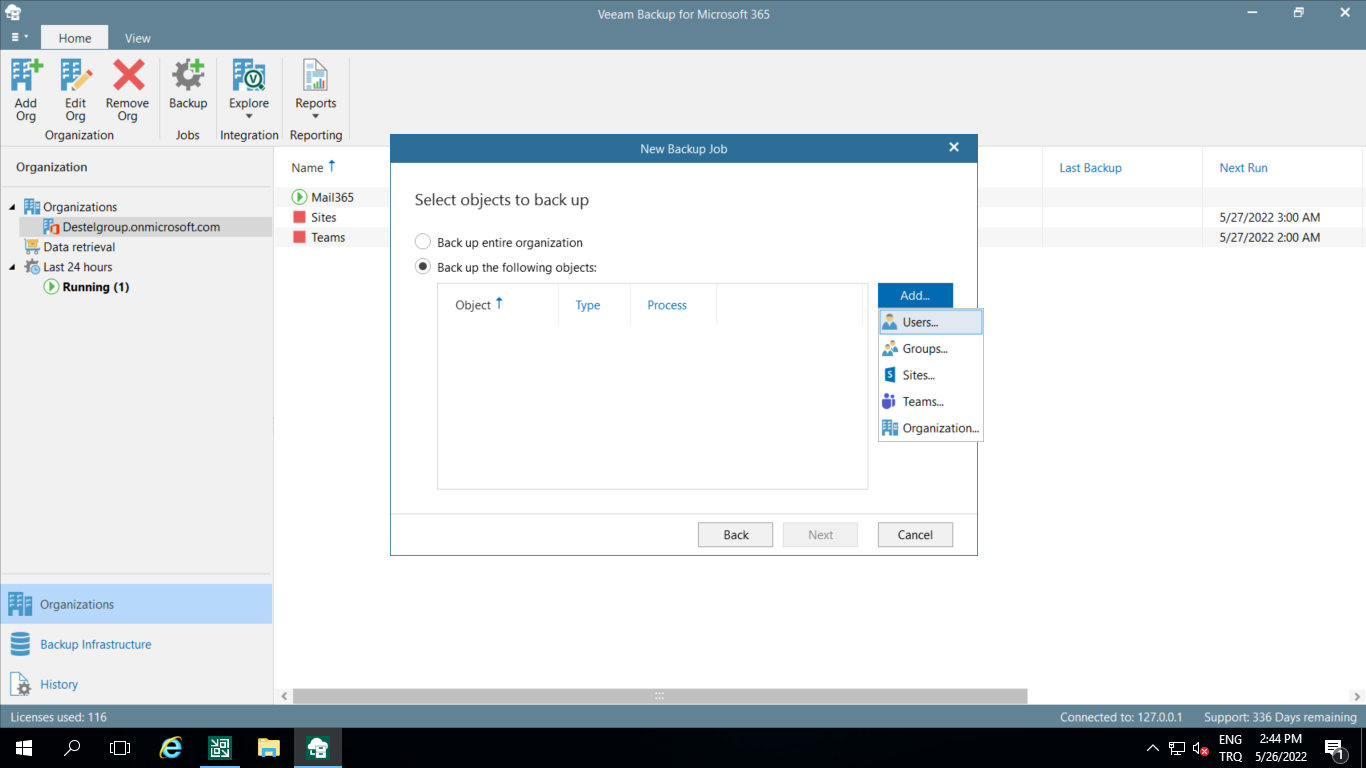Select Groups... from the Add menu

tap(930, 349)
